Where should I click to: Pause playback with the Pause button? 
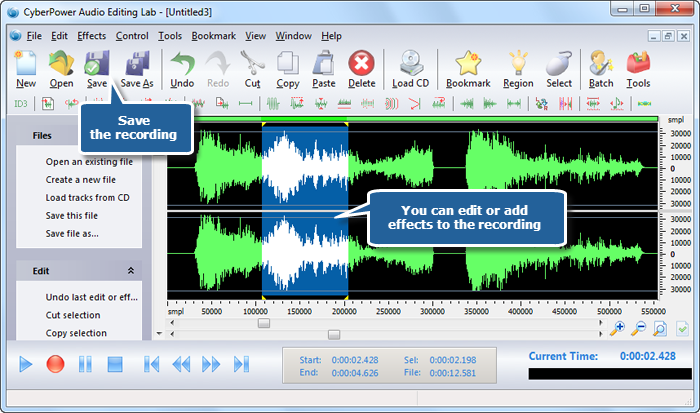(x=85, y=364)
